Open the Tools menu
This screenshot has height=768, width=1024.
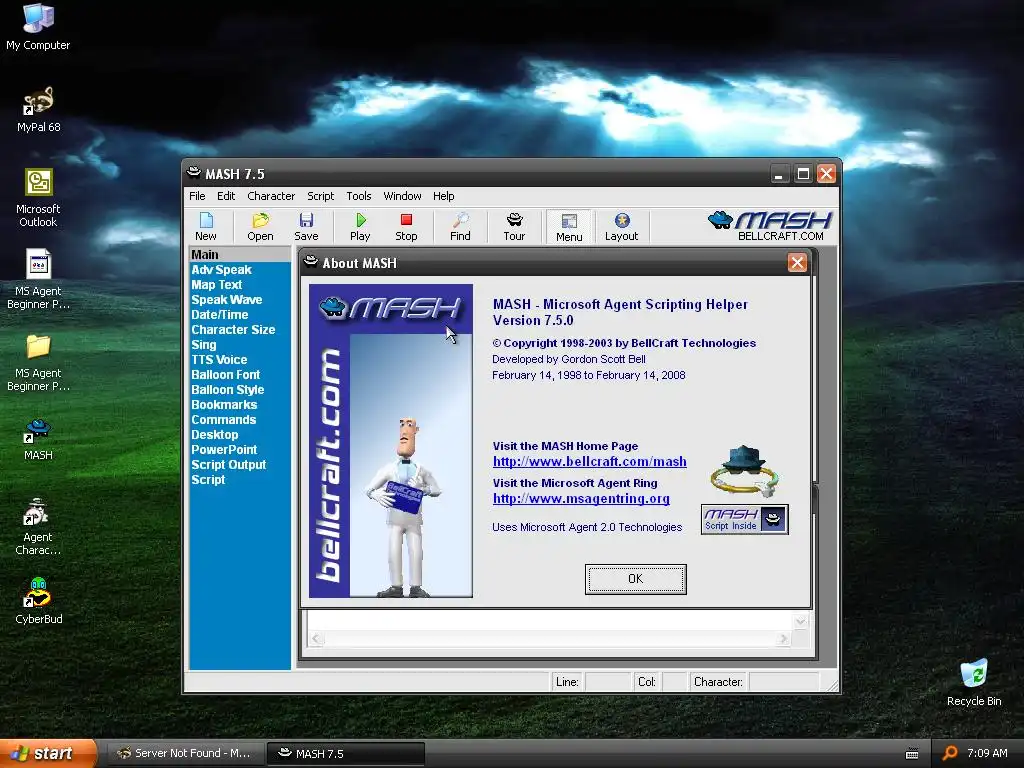[x=359, y=196]
